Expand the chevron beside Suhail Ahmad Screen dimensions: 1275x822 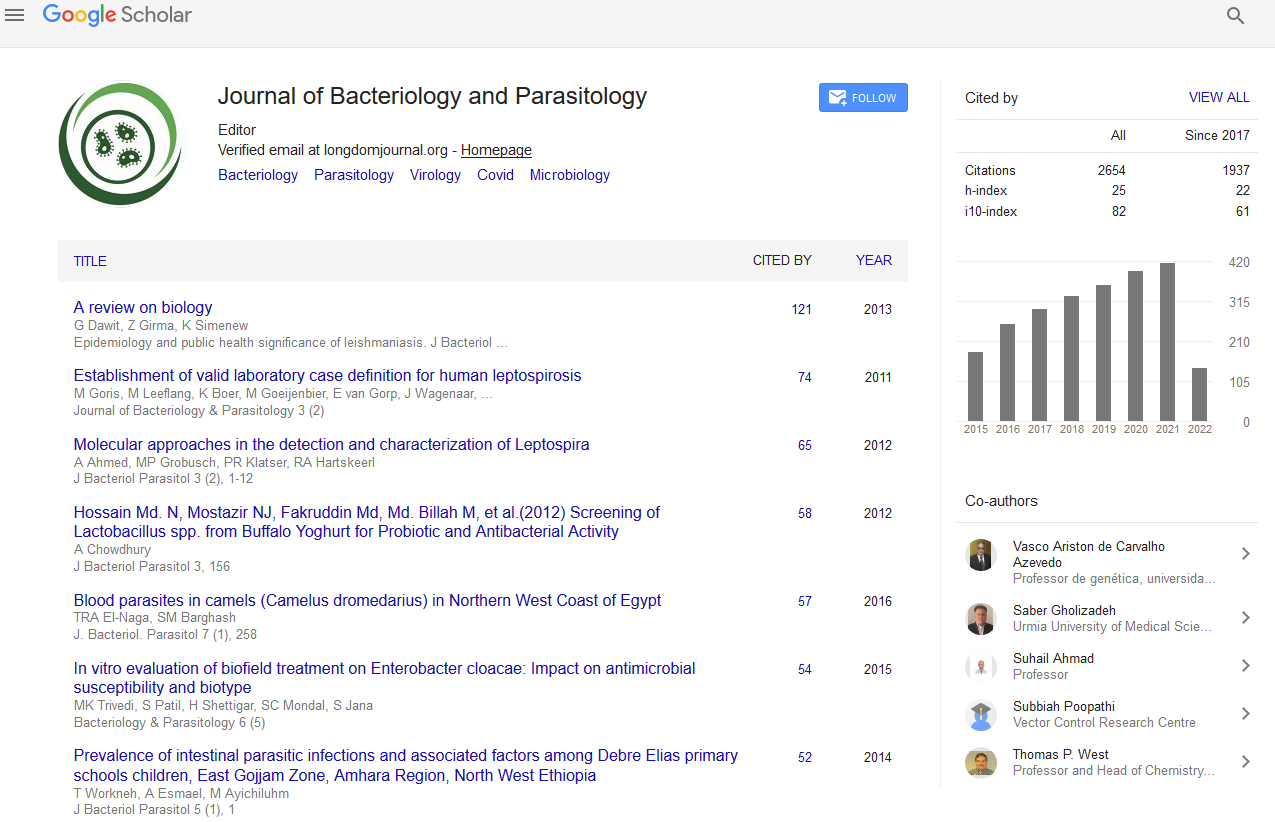1246,665
